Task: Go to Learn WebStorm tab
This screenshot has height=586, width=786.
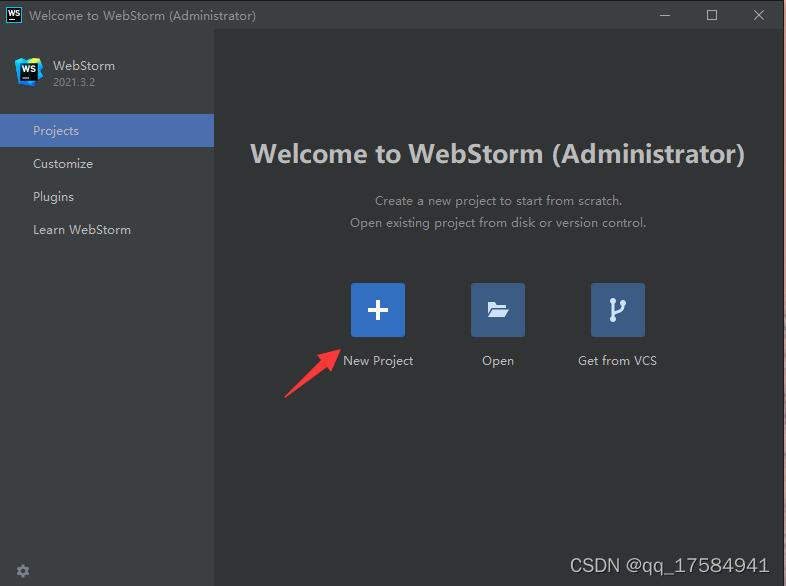Action: [x=107, y=230]
